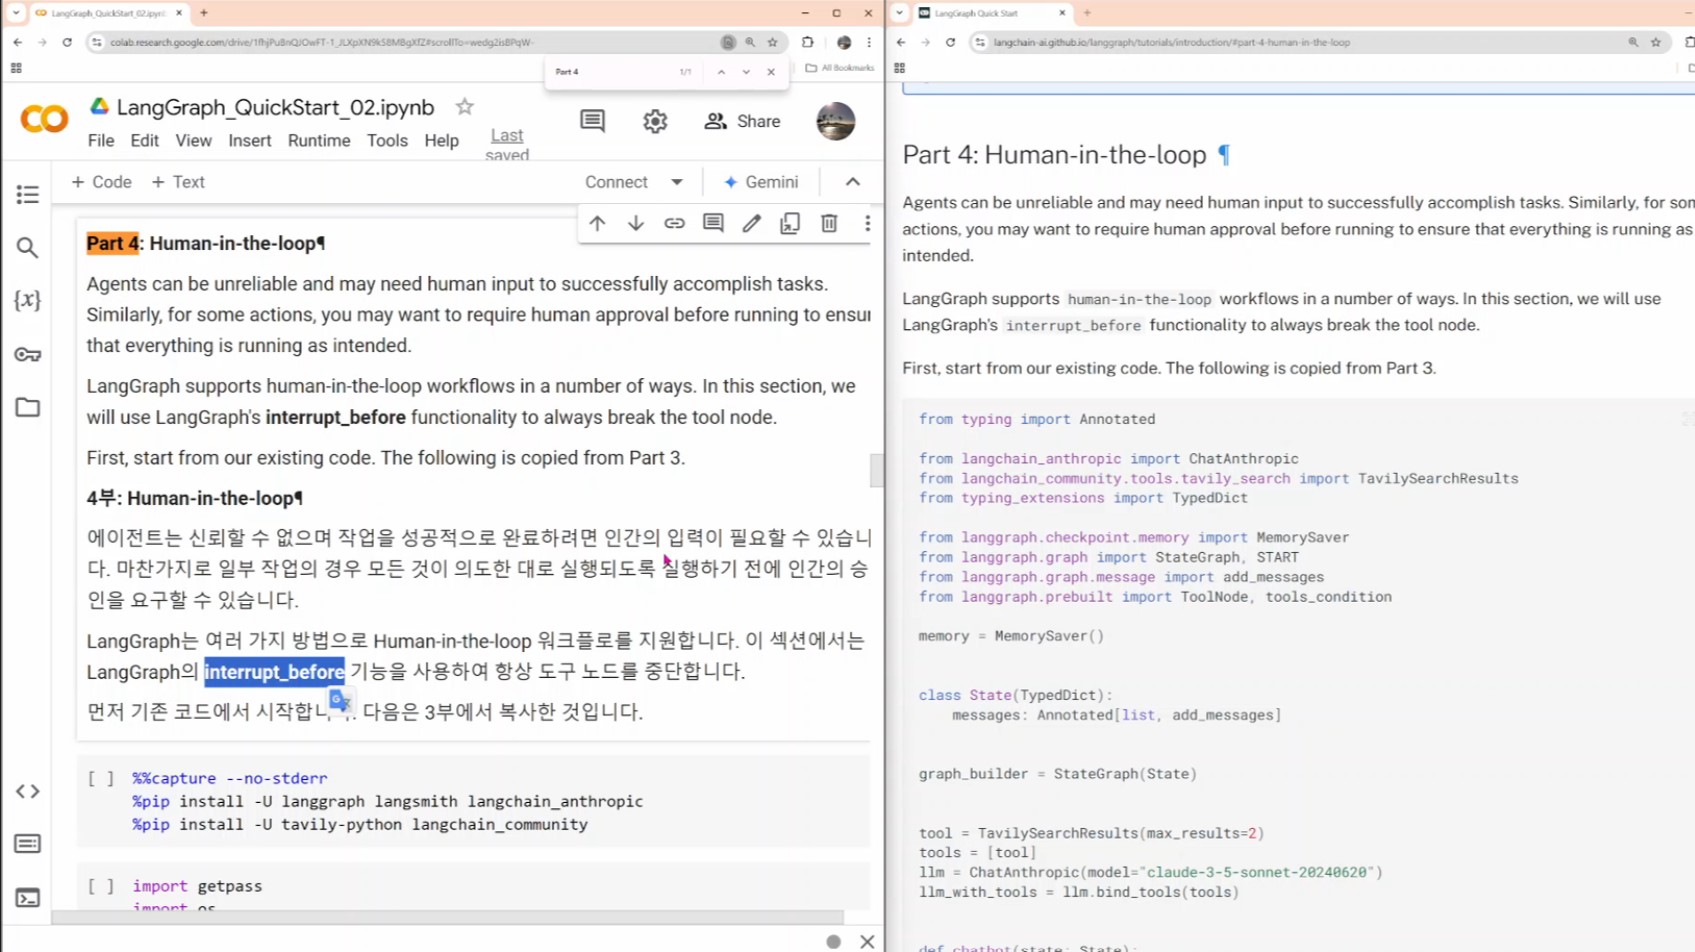
Task: Open the command palette icon
Action: click(x=27, y=844)
